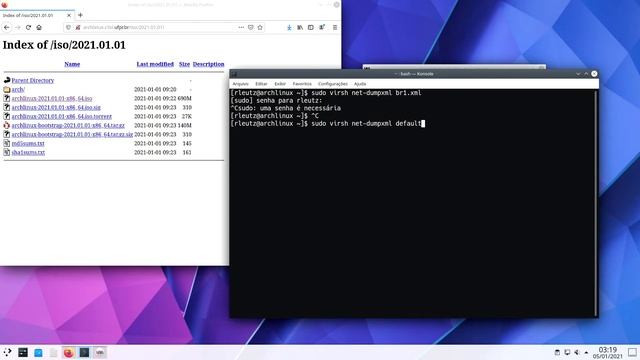Reload the Index of /iso page
The image size is (640, 360).
pos(28,27)
